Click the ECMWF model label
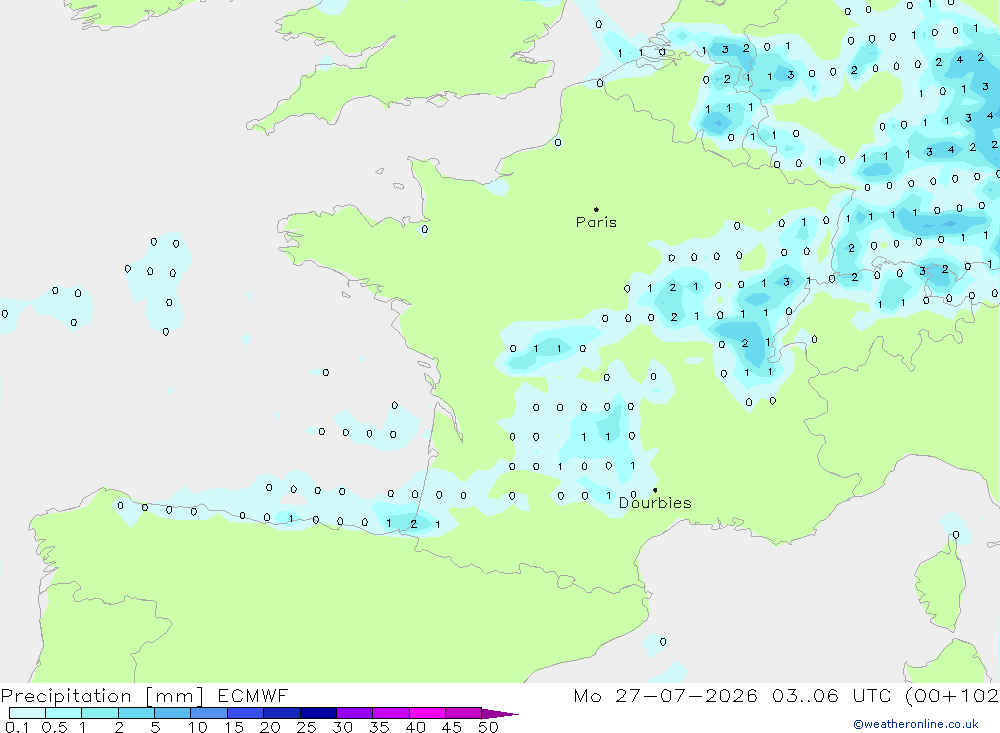 coord(253,695)
